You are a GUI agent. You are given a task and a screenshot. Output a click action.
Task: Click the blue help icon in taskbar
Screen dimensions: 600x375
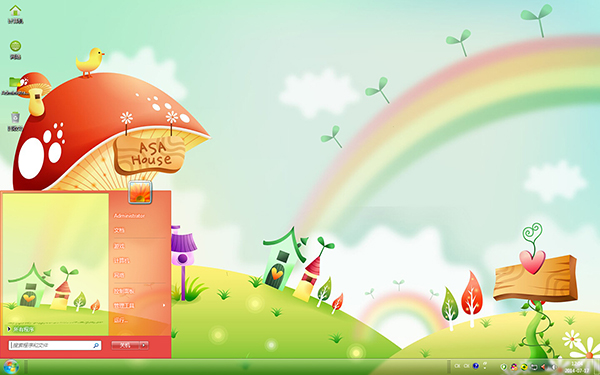[476, 366]
